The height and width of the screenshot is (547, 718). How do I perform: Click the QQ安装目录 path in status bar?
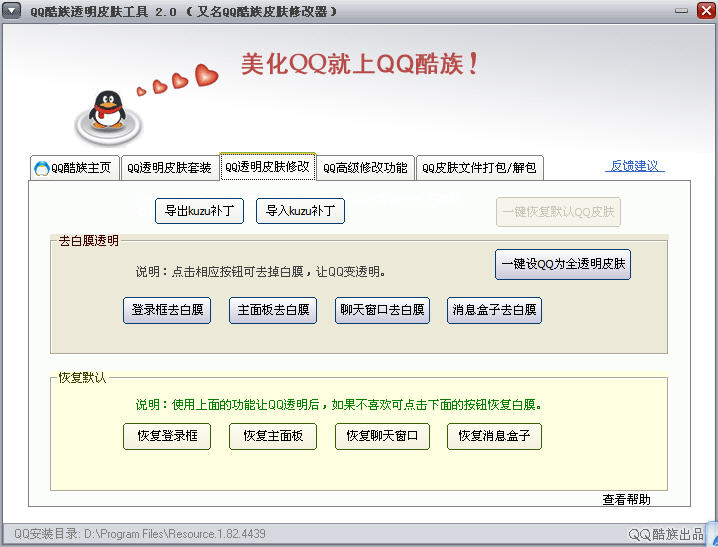point(140,534)
